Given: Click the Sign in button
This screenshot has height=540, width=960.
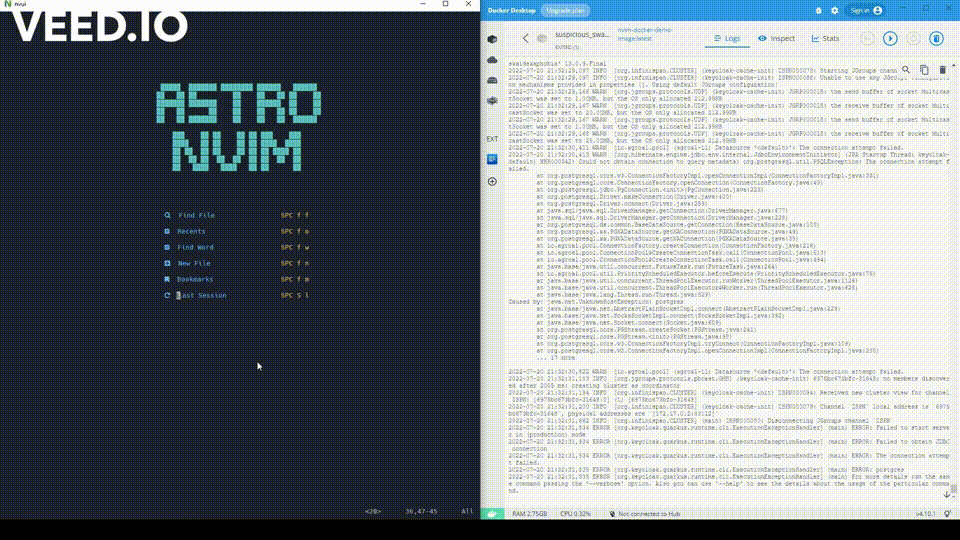Looking at the screenshot, I should (865, 10).
